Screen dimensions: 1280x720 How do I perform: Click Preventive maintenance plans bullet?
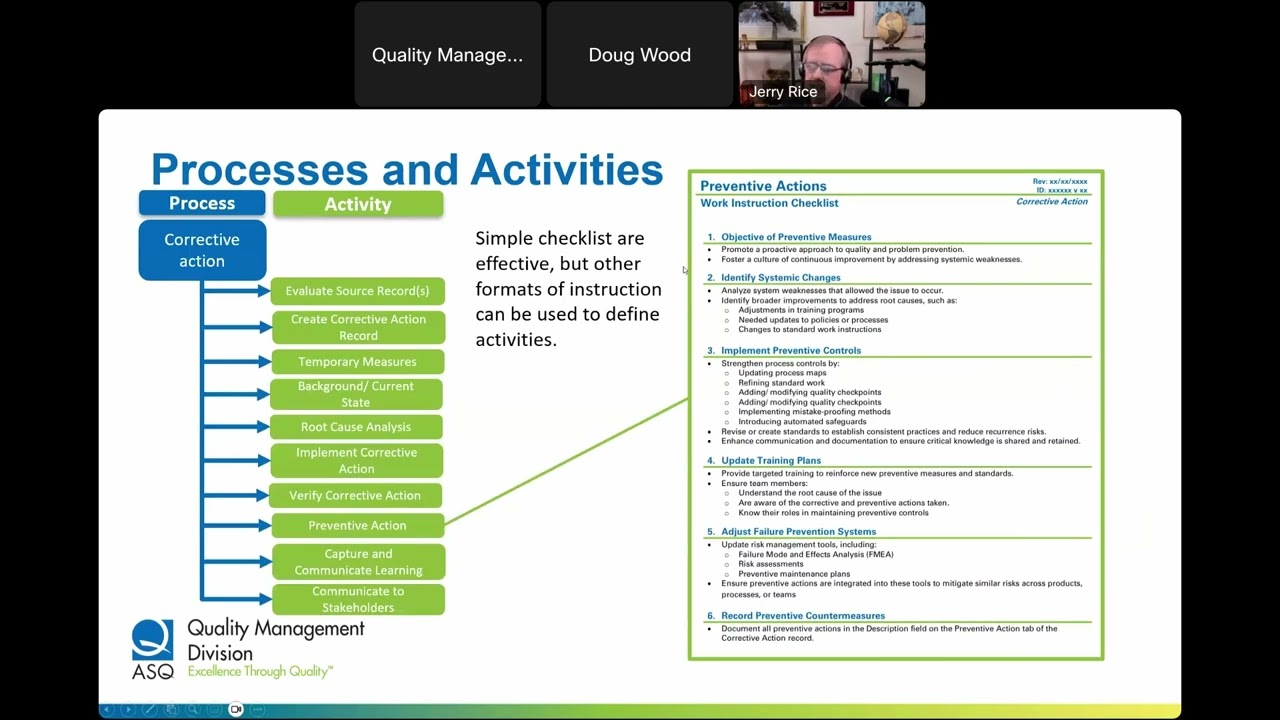point(794,574)
